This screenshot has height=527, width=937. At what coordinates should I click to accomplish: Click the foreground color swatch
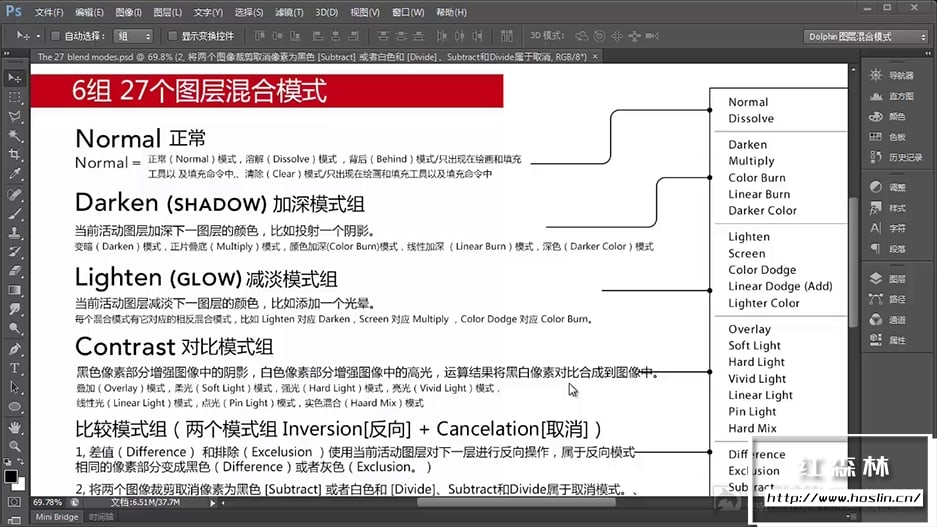11,476
